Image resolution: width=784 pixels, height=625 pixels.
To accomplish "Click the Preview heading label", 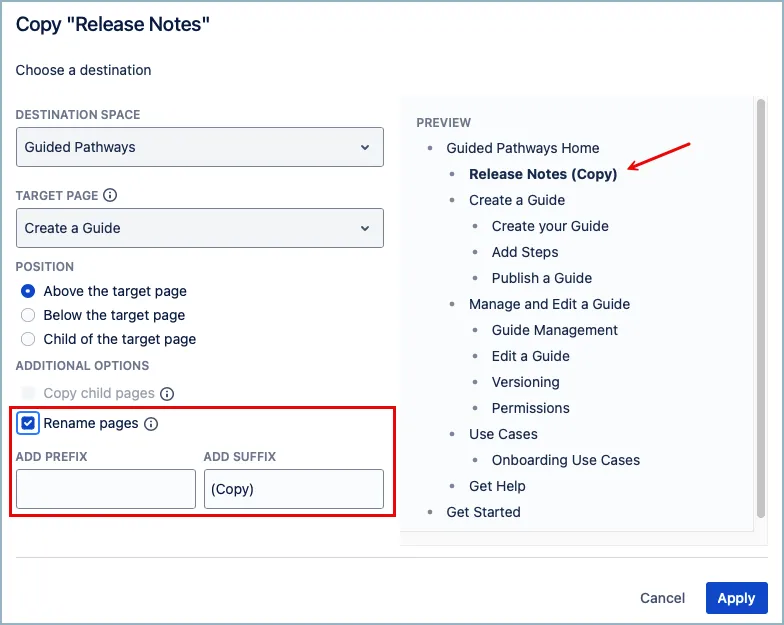I will tap(444, 122).
